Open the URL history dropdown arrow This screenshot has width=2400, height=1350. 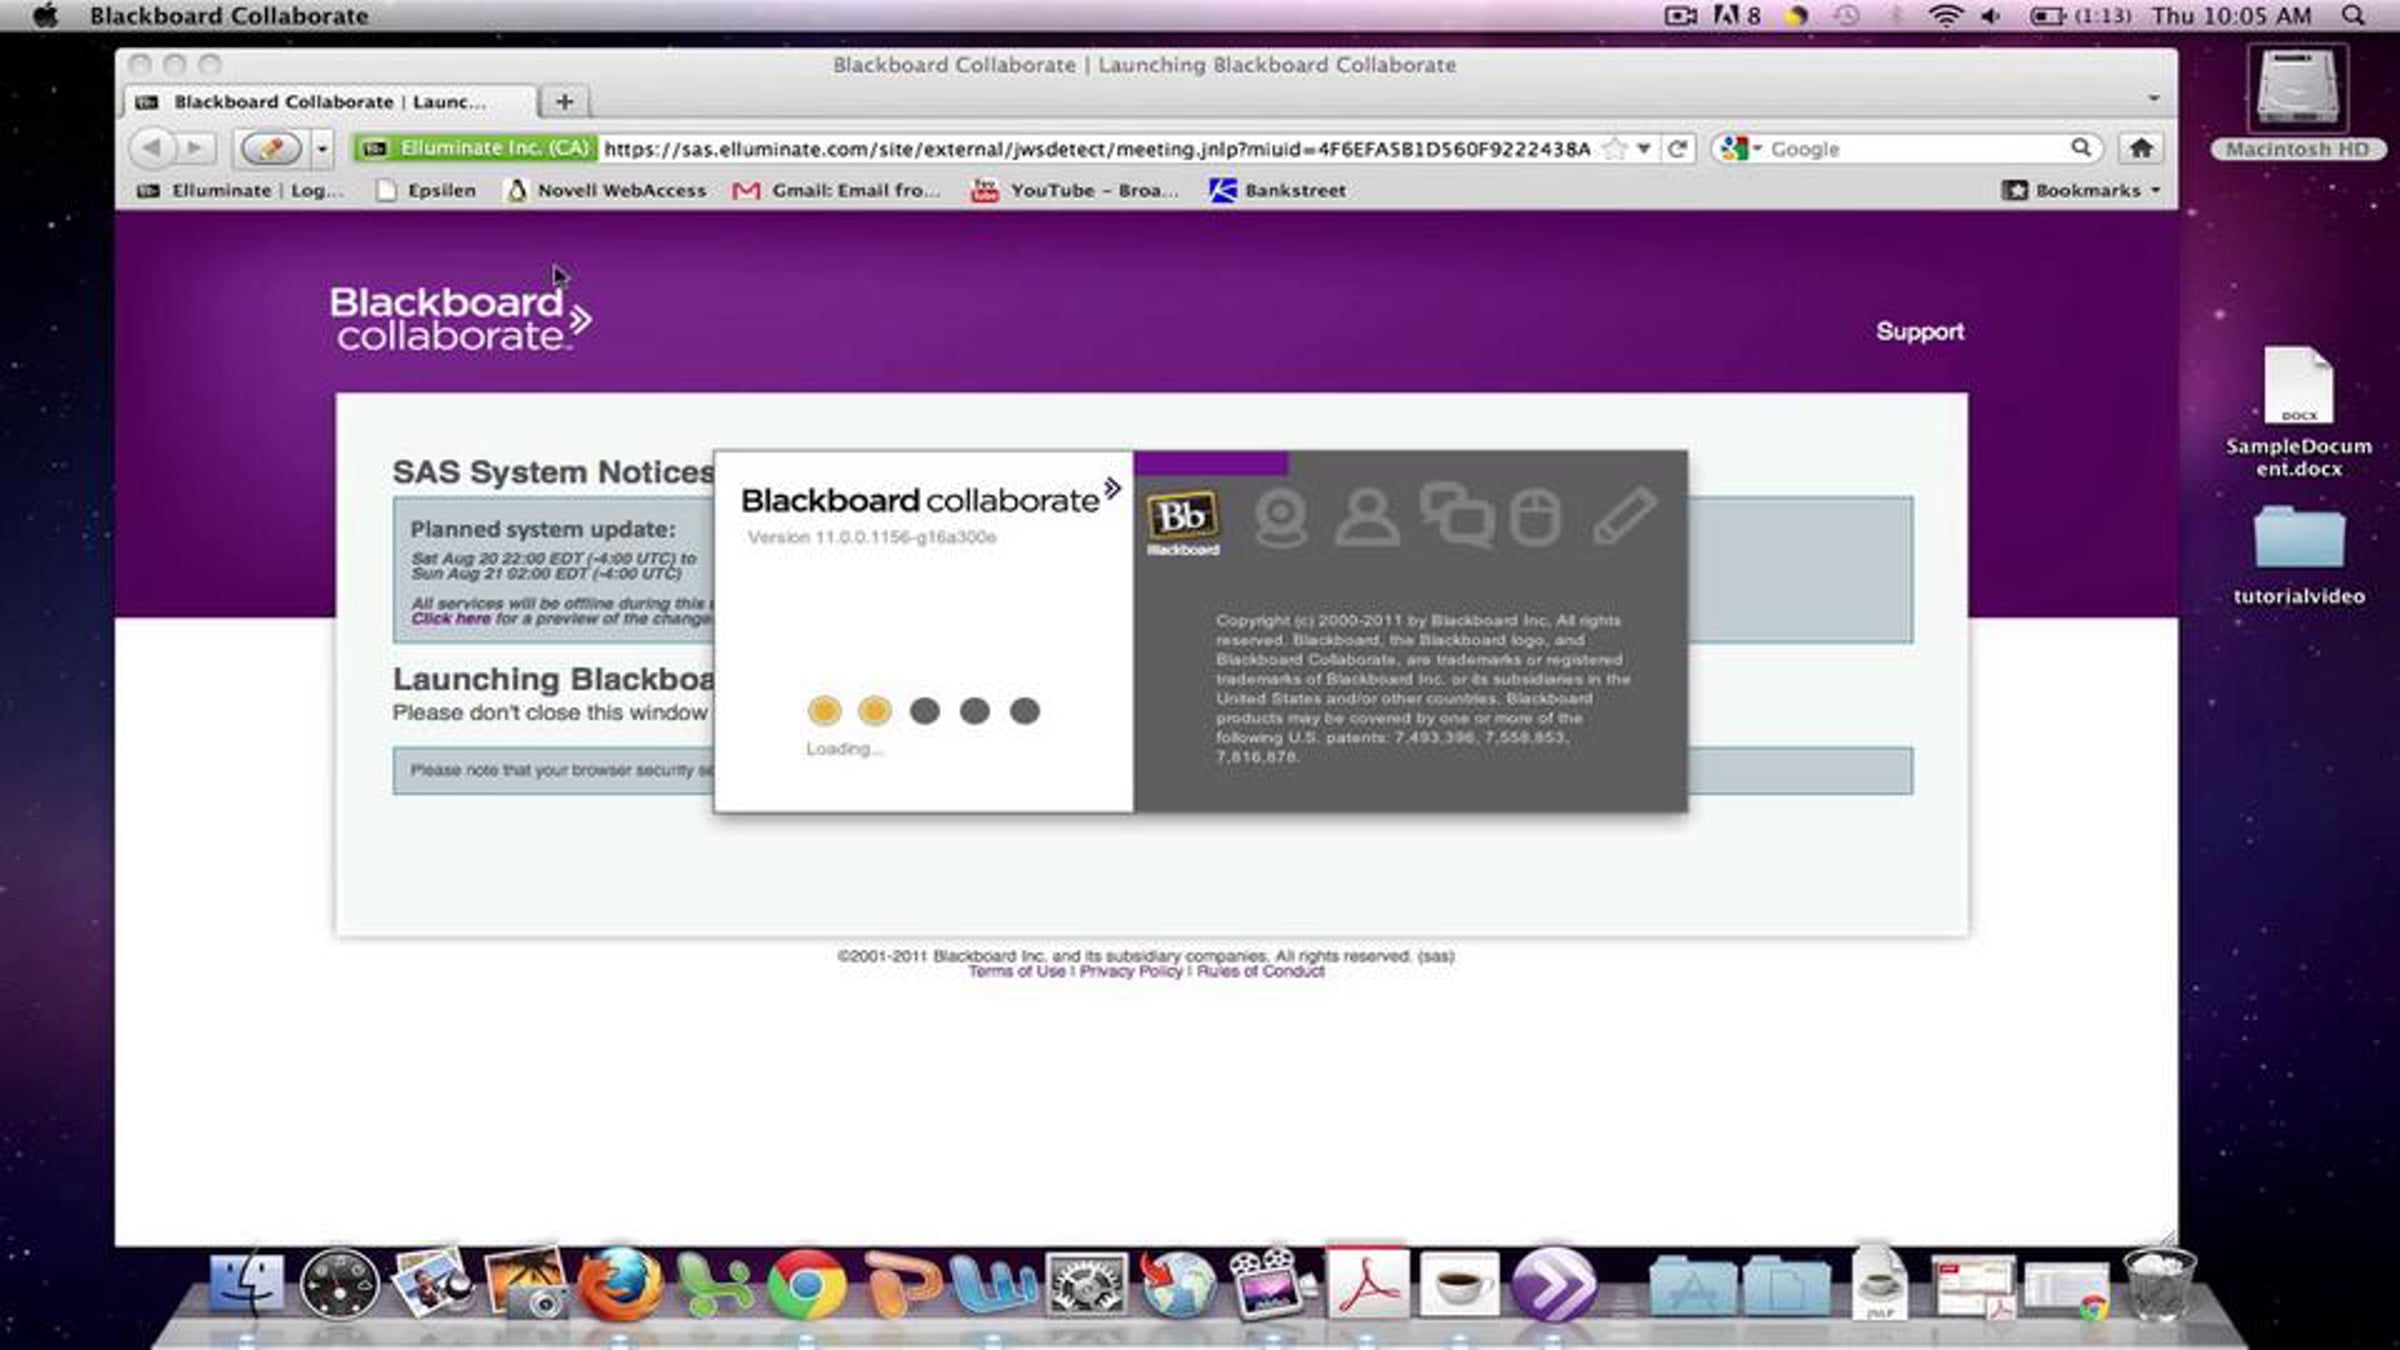[x=1643, y=149]
